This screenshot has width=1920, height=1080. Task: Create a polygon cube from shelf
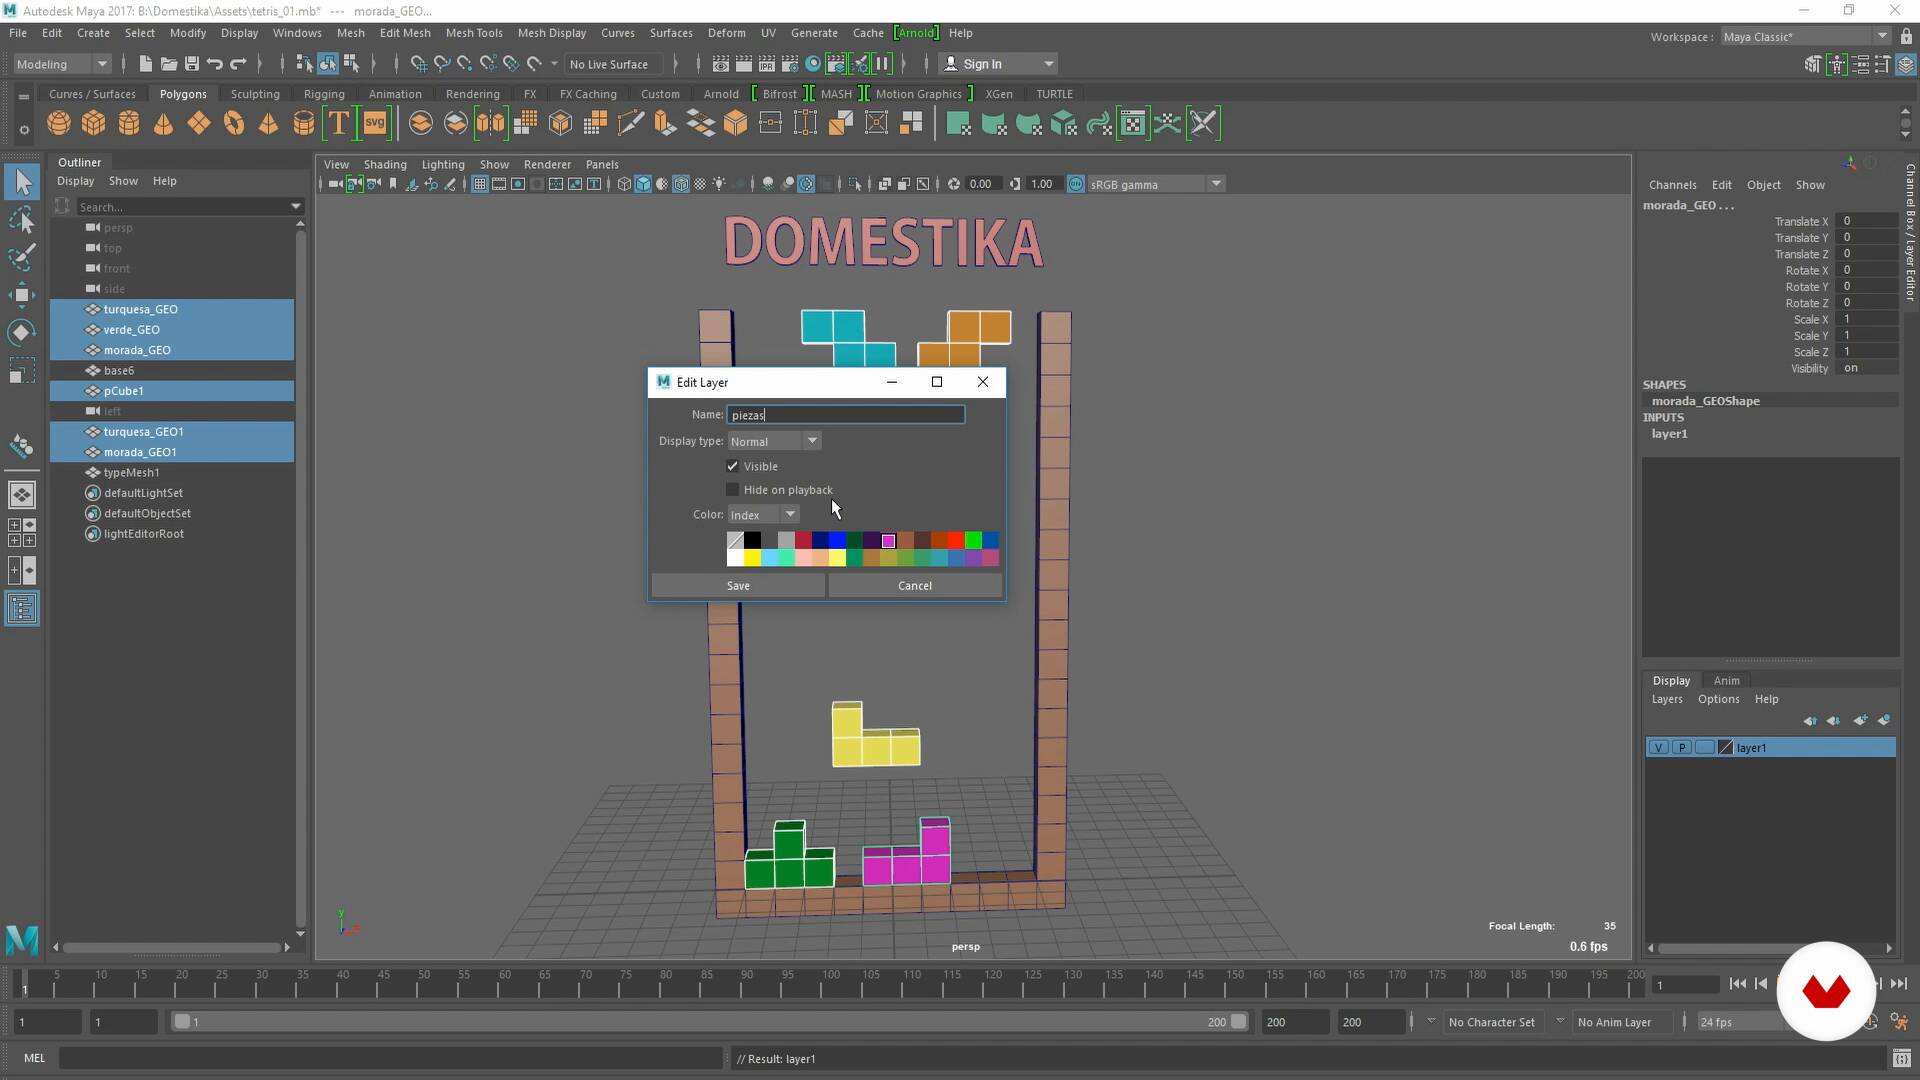click(x=94, y=124)
